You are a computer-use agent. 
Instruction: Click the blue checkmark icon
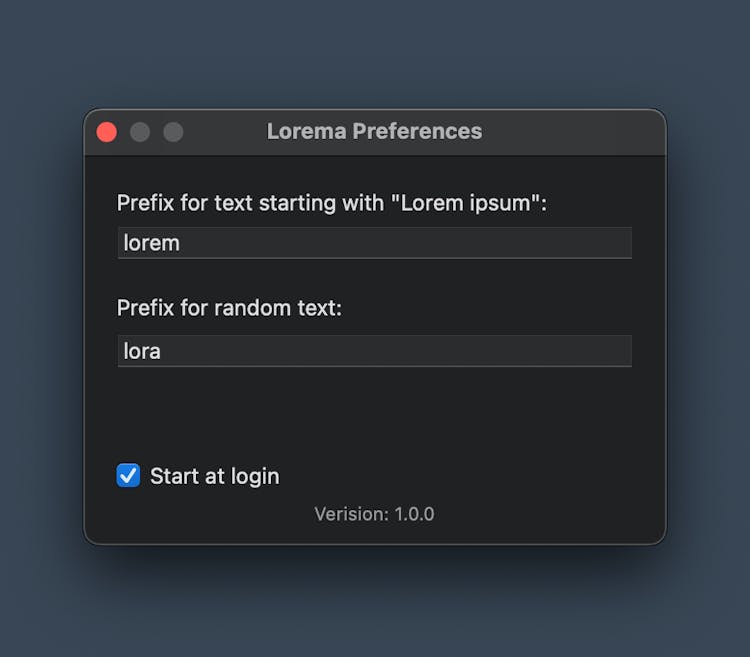[128, 476]
